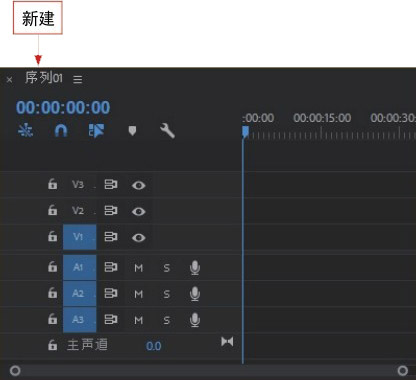Image resolution: width=416 pixels, height=380 pixels.
Task: Toggle lock on track A3
Action: [x=52, y=319]
